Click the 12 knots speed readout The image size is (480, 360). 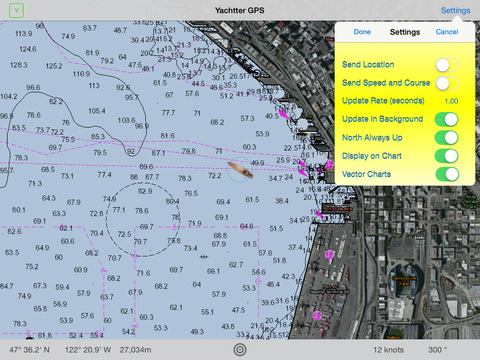(388, 350)
